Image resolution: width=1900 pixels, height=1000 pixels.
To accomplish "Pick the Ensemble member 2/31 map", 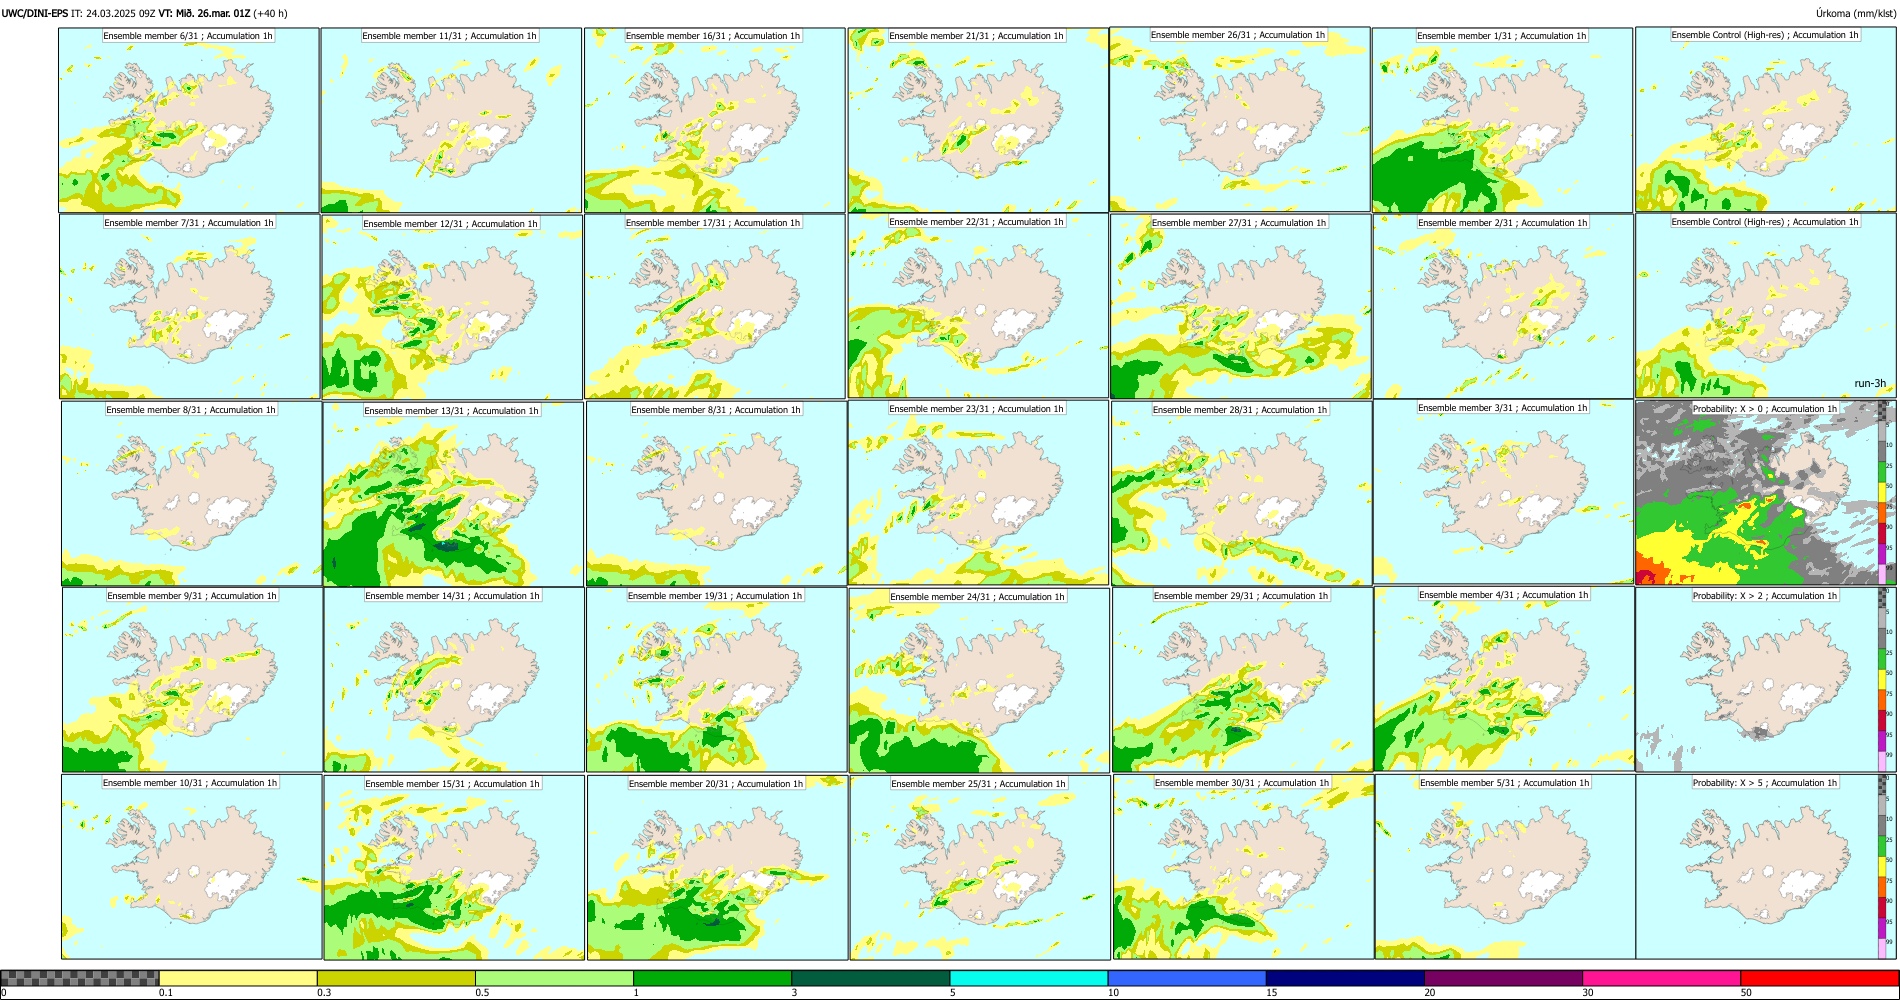I will pos(1503,307).
